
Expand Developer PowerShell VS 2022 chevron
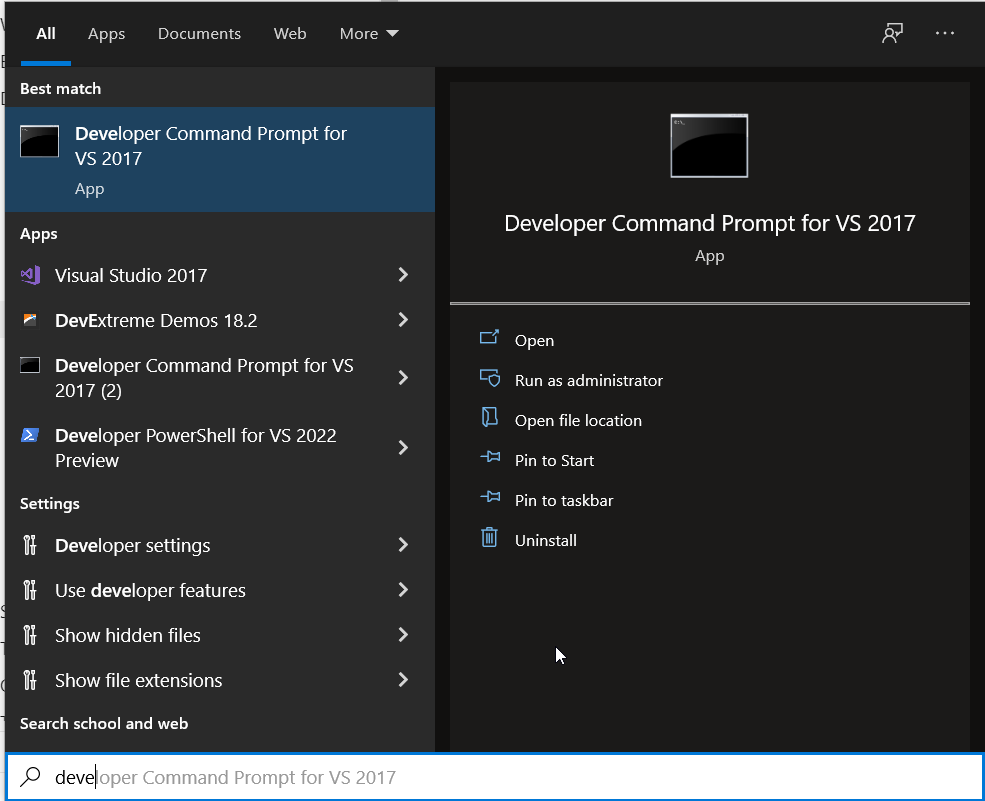(403, 447)
